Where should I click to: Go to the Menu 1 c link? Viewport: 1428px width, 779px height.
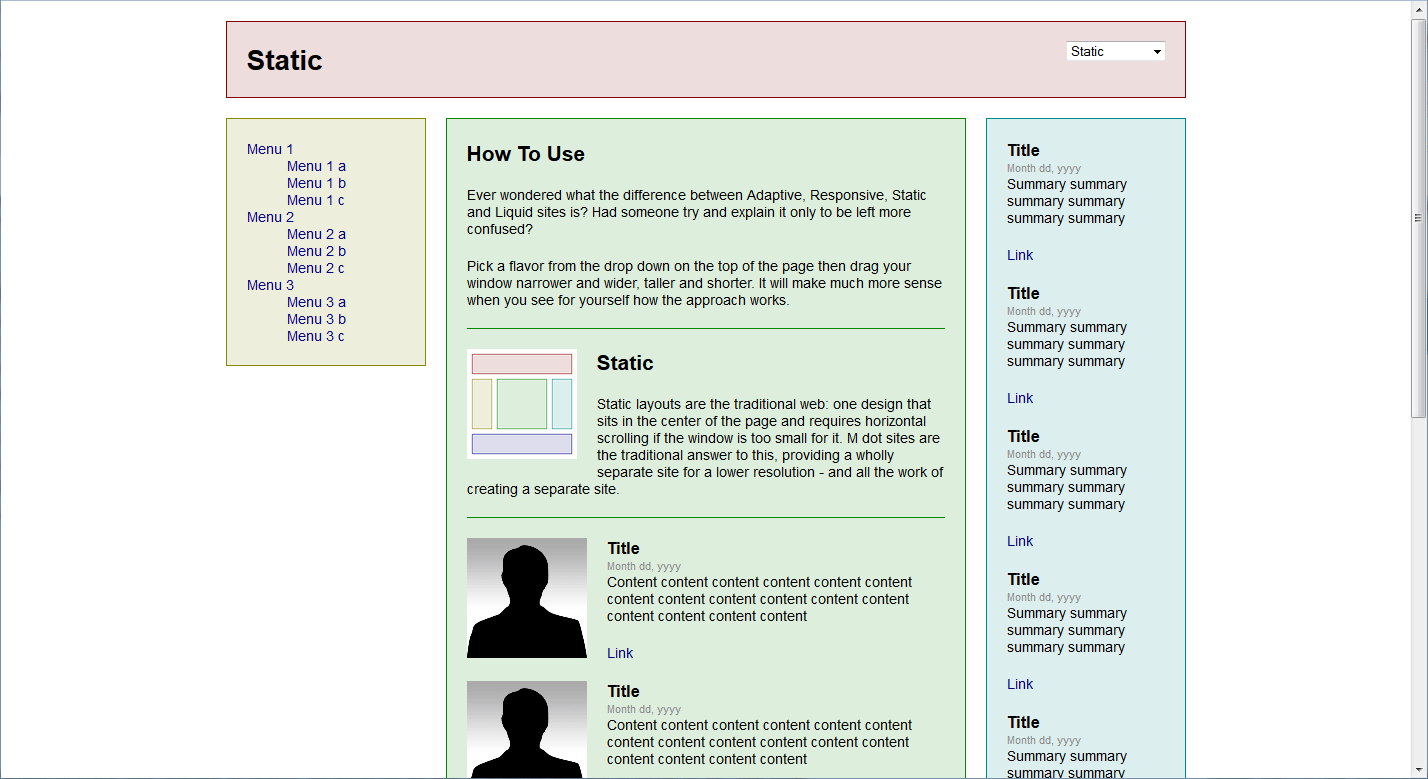tap(315, 200)
